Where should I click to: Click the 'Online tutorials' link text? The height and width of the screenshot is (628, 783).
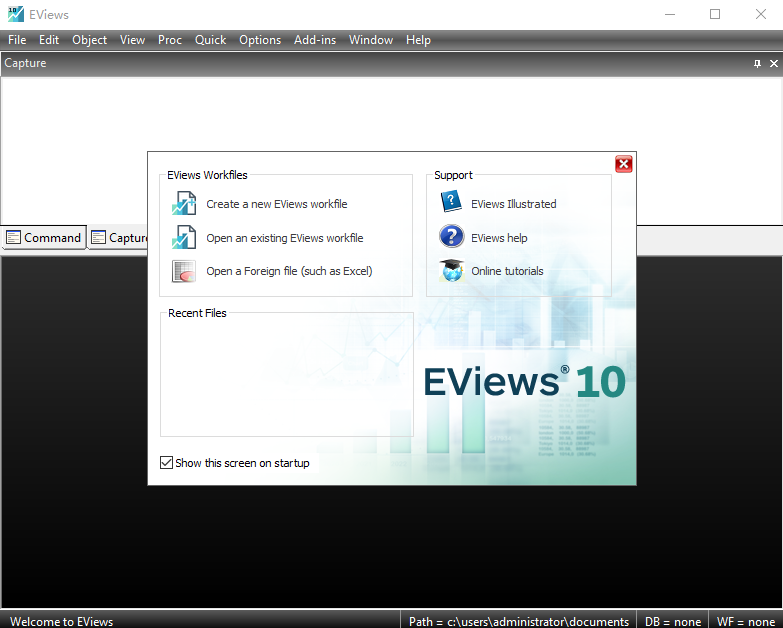point(507,271)
